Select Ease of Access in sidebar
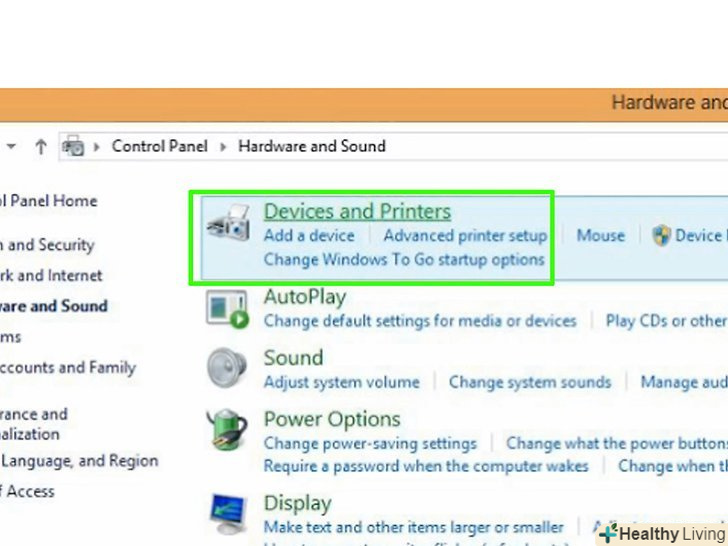Image resolution: width=728 pixels, height=546 pixels. click(27, 492)
